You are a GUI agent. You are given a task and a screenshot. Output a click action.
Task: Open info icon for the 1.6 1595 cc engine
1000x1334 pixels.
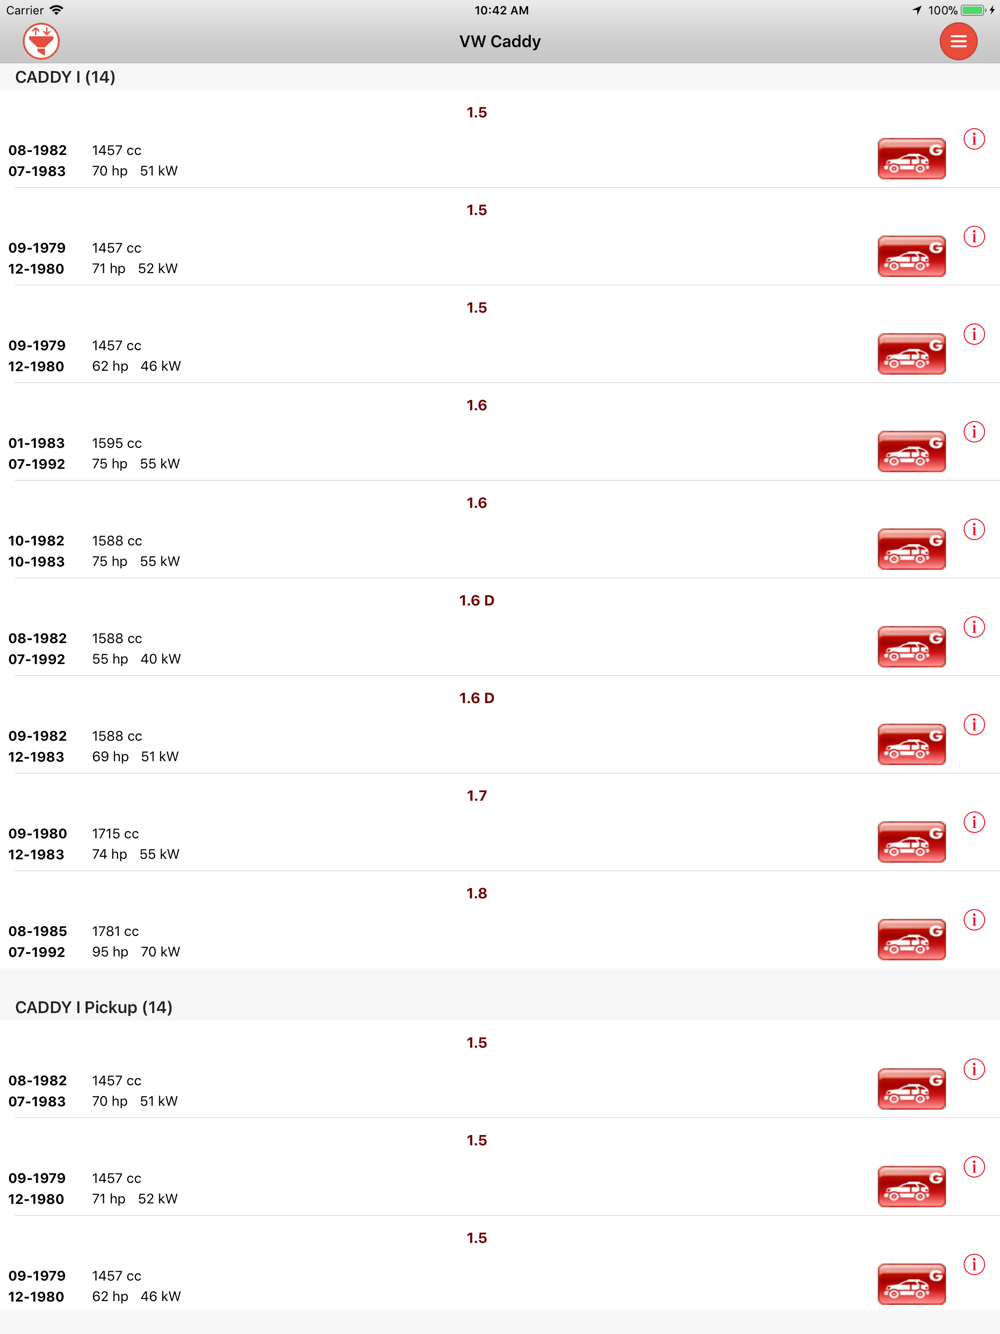pyautogui.click(x=974, y=432)
